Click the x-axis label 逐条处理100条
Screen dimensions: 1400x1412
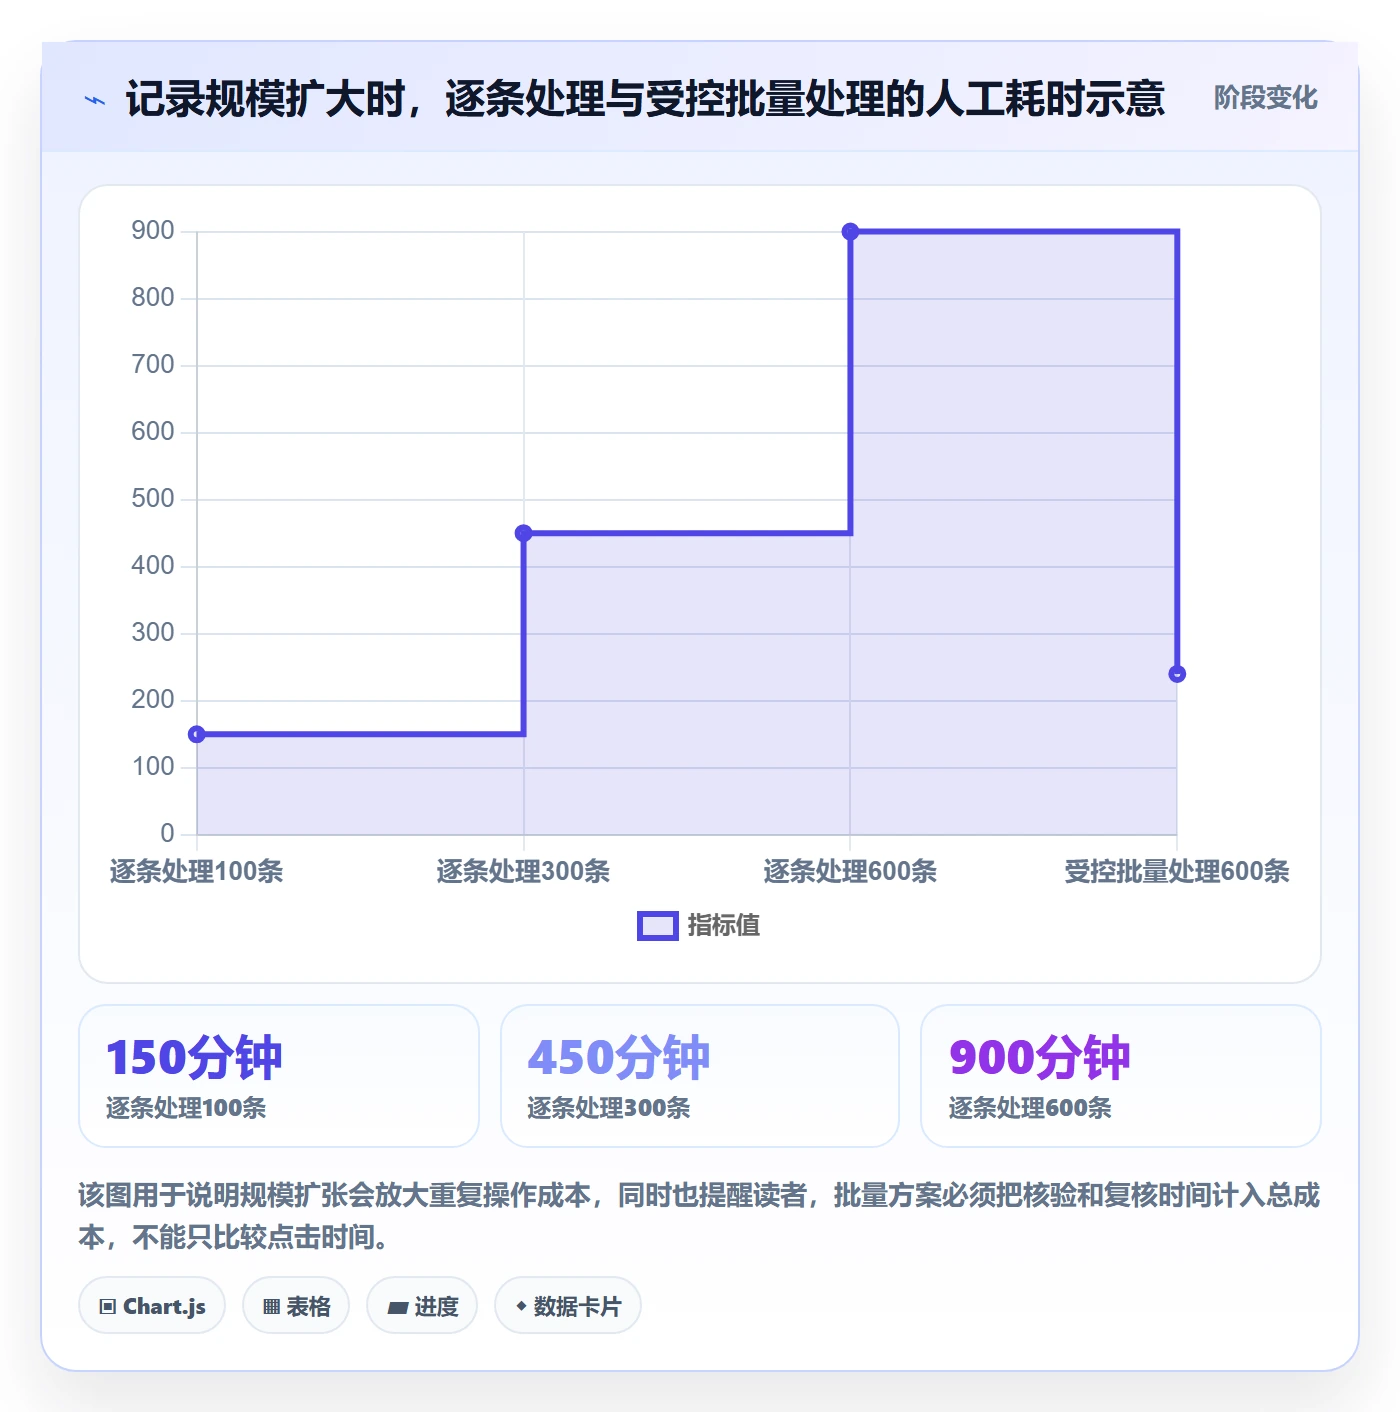coord(197,871)
